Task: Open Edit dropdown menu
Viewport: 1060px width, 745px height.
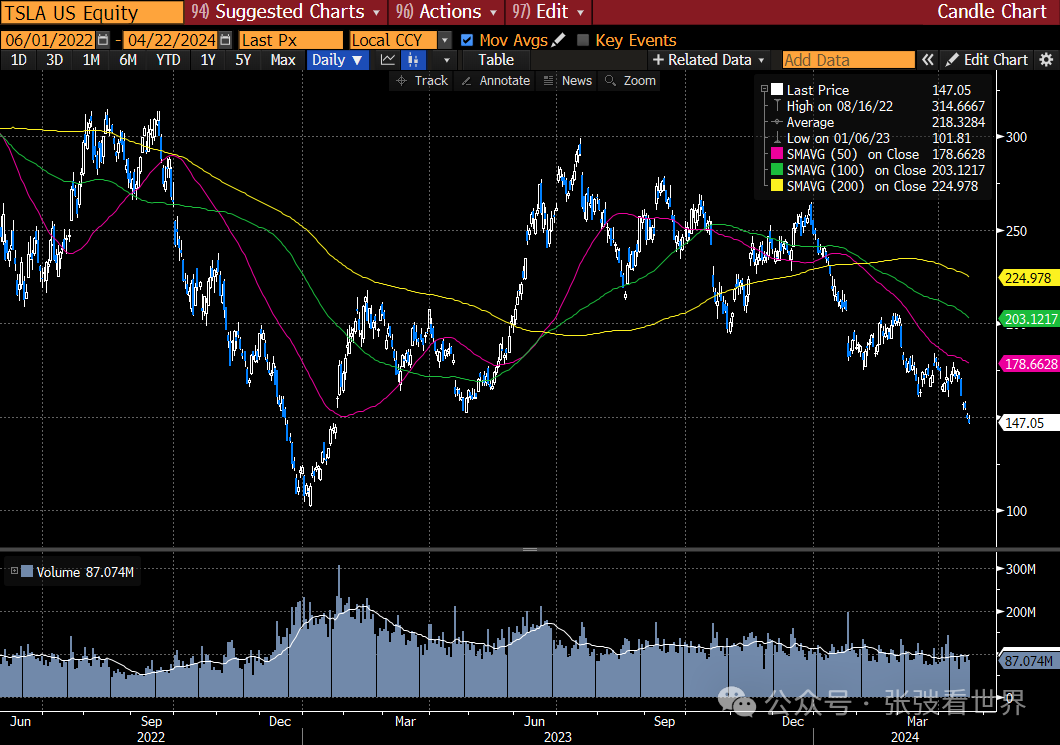Action: point(548,11)
